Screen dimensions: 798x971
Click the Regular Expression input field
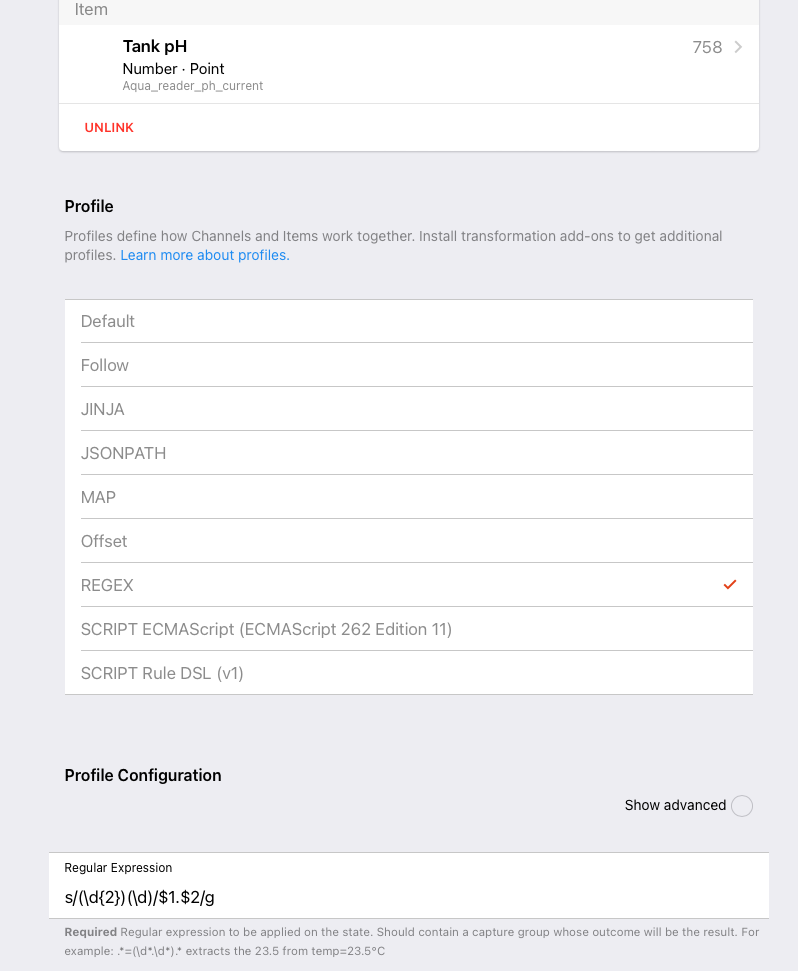(408, 897)
